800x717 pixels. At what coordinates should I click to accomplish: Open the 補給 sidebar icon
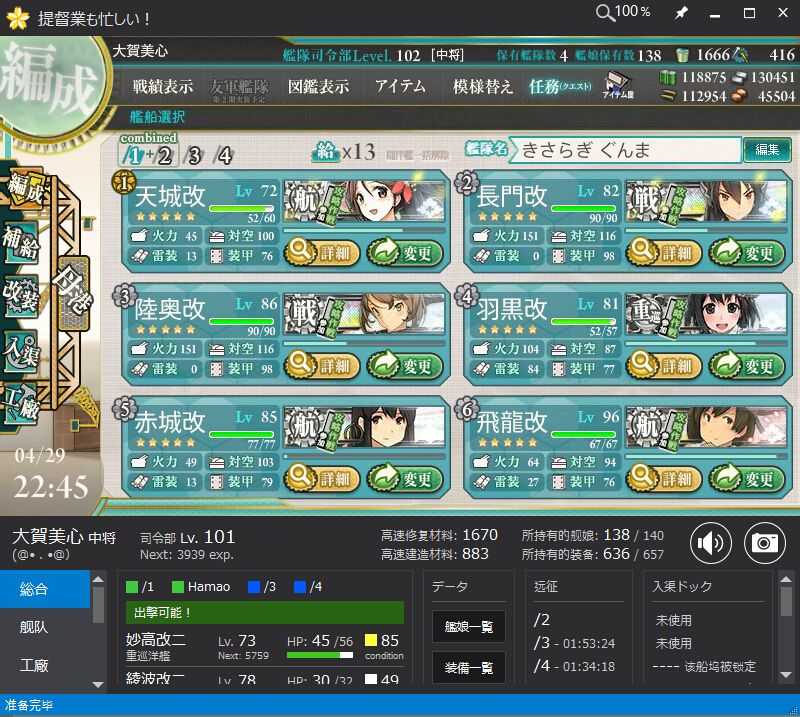[21, 242]
